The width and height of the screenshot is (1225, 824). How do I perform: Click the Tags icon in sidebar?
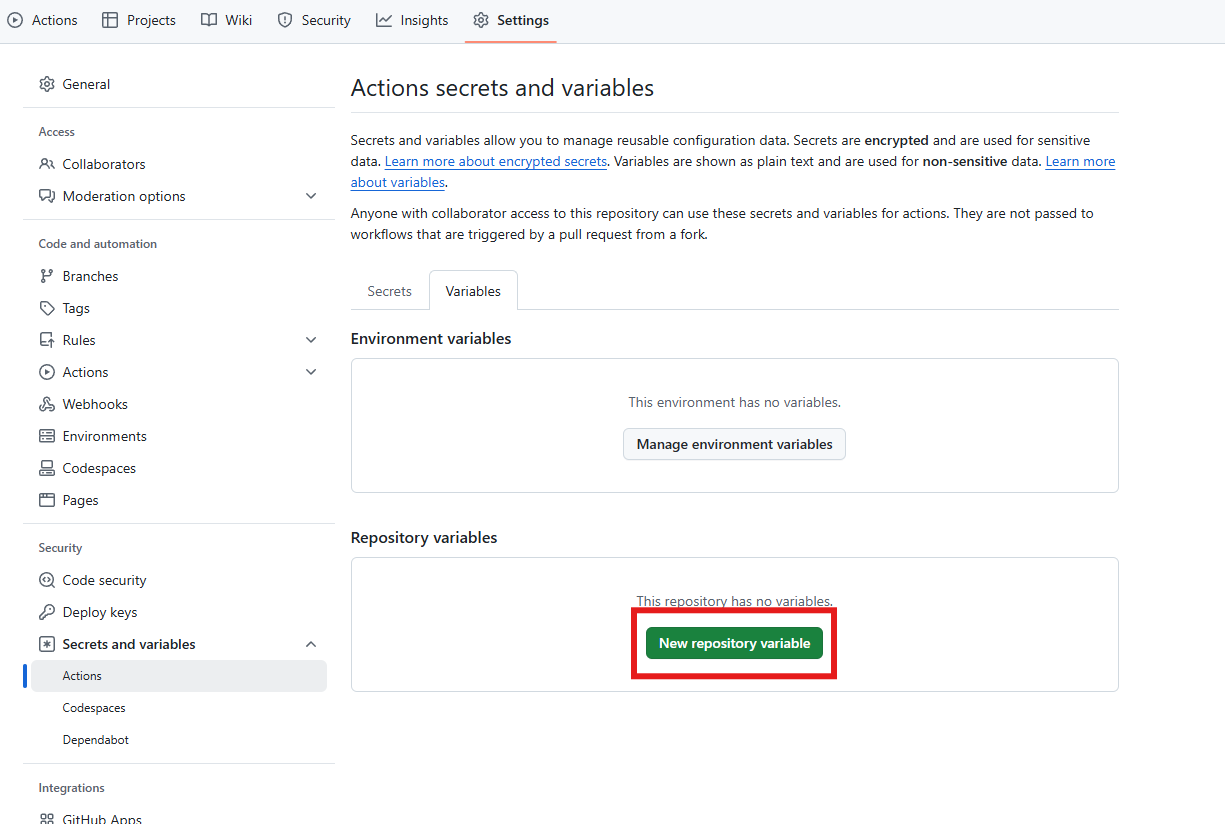coord(47,308)
